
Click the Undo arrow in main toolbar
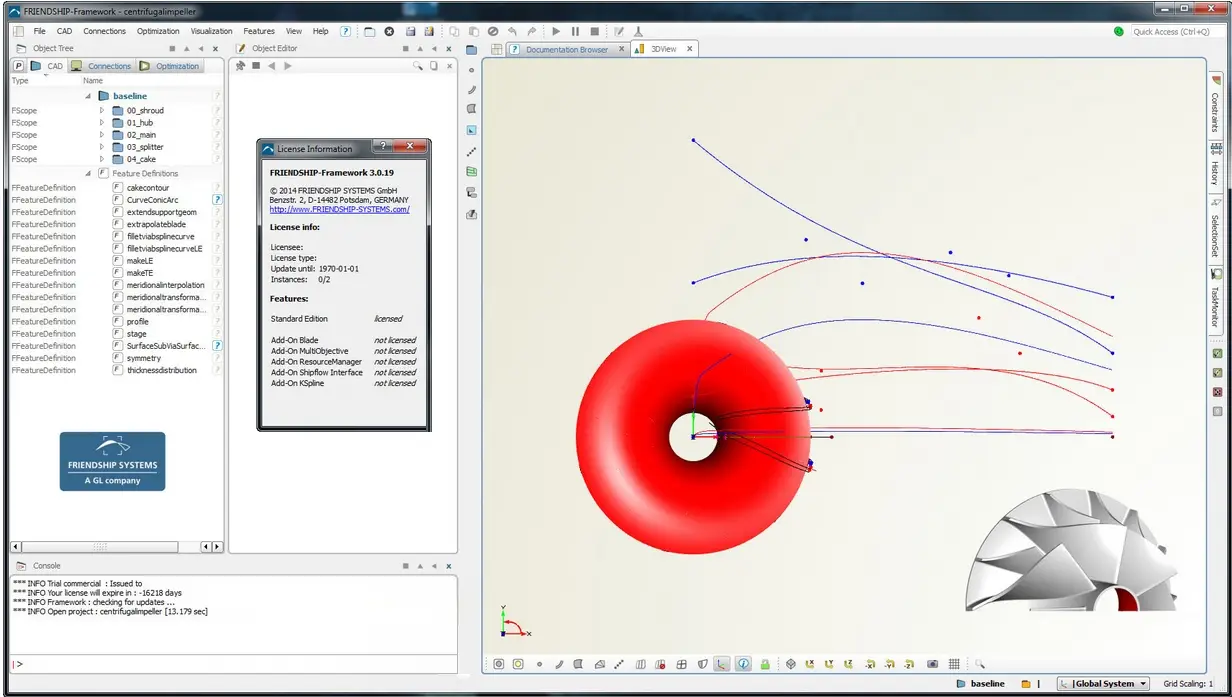tap(512, 31)
